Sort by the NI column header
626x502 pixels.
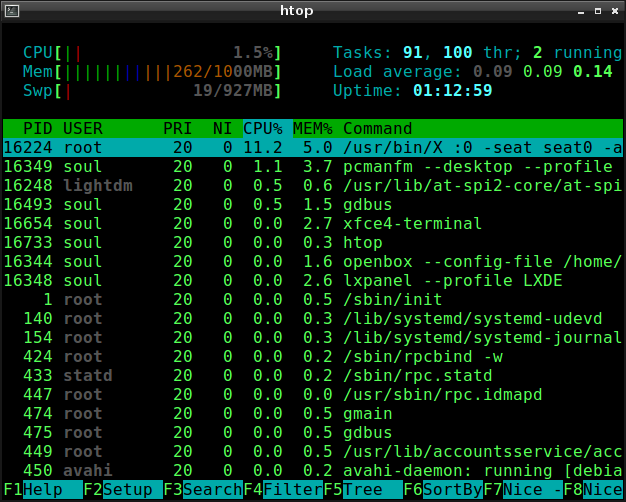pyautogui.click(x=222, y=129)
